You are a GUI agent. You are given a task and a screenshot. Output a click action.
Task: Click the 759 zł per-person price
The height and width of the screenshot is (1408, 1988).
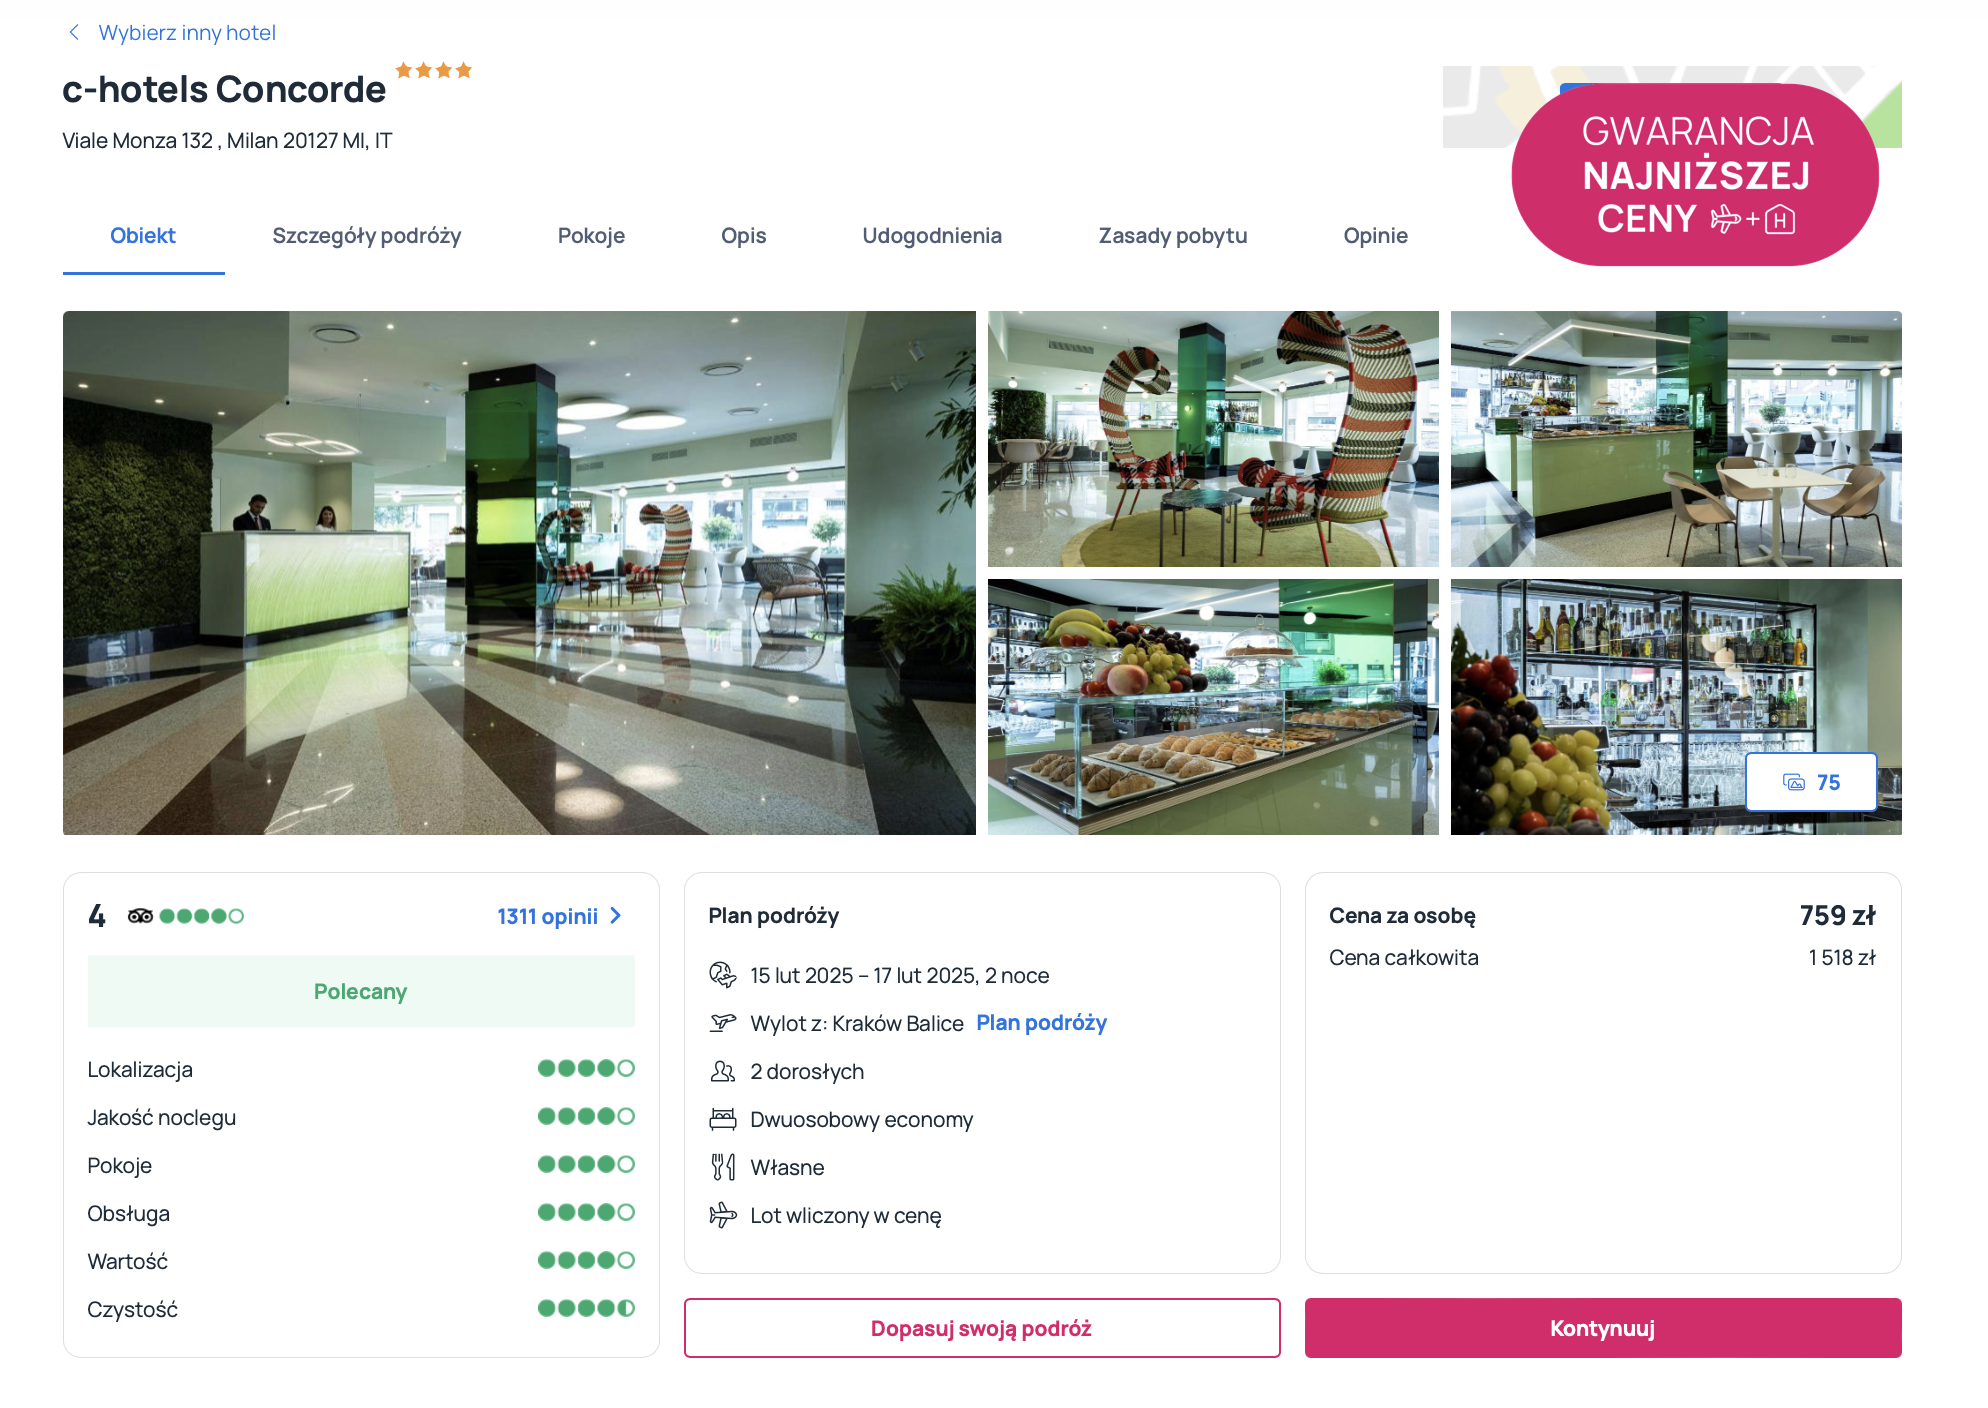1838,916
